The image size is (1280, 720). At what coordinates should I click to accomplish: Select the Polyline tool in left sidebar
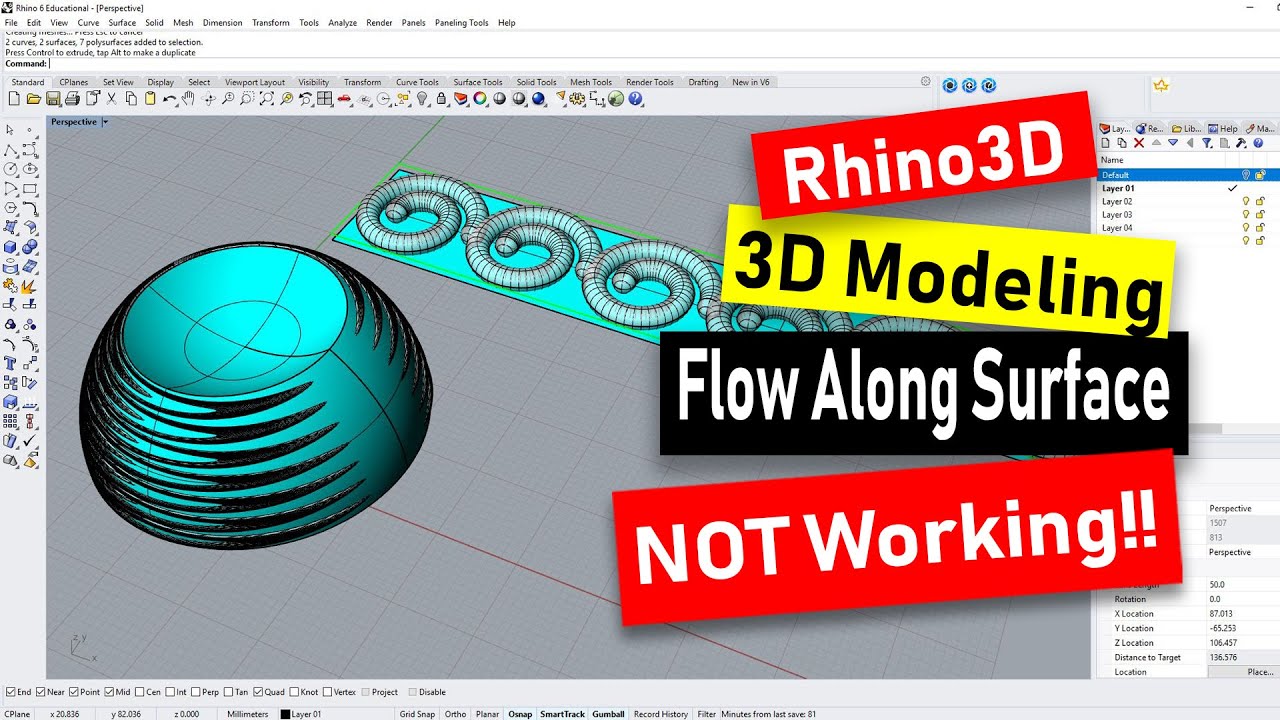[x=10, y=150]
